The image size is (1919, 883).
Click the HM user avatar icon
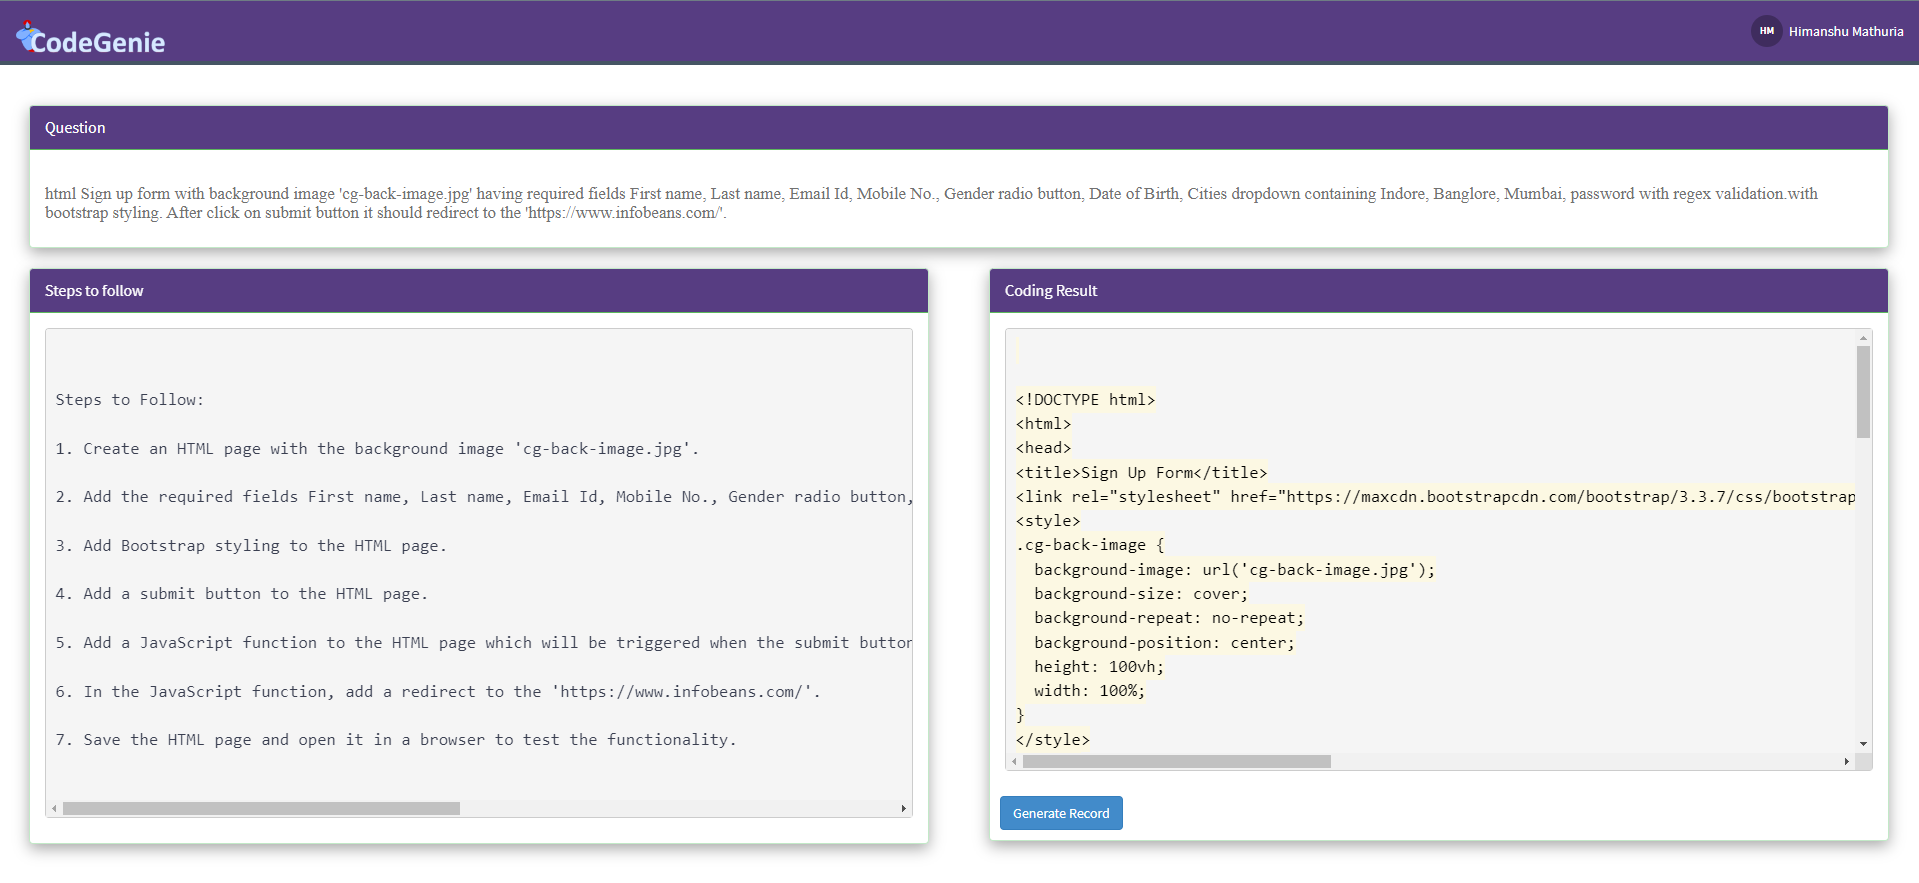coord(1766,31)
